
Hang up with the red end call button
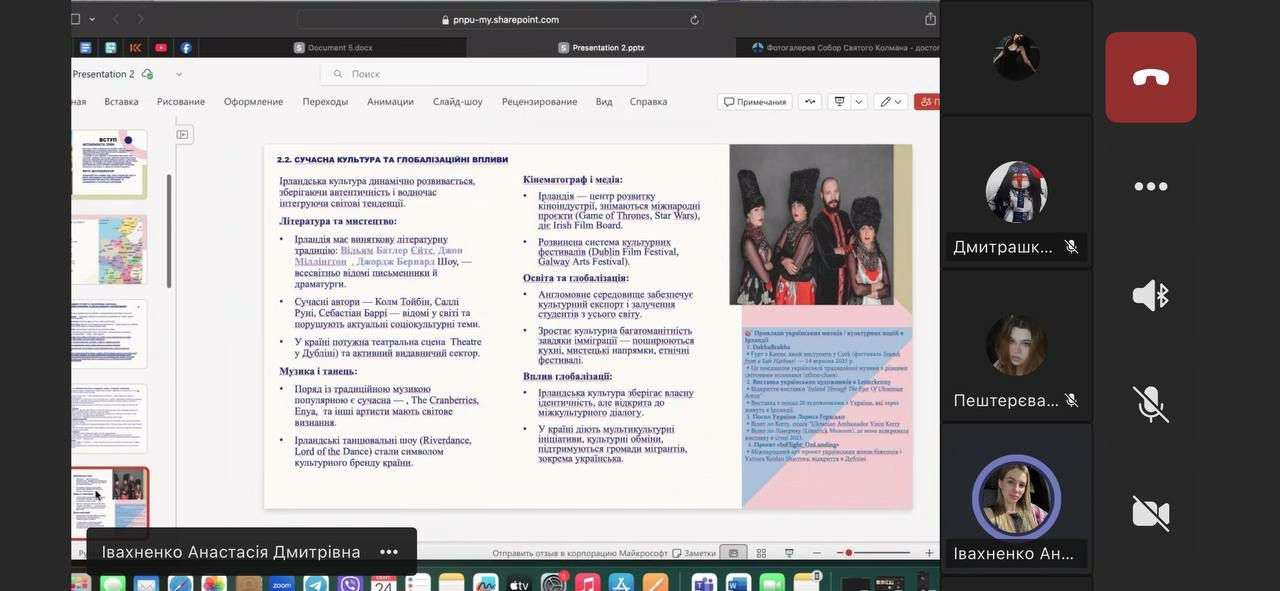(x=1150, y=78)
